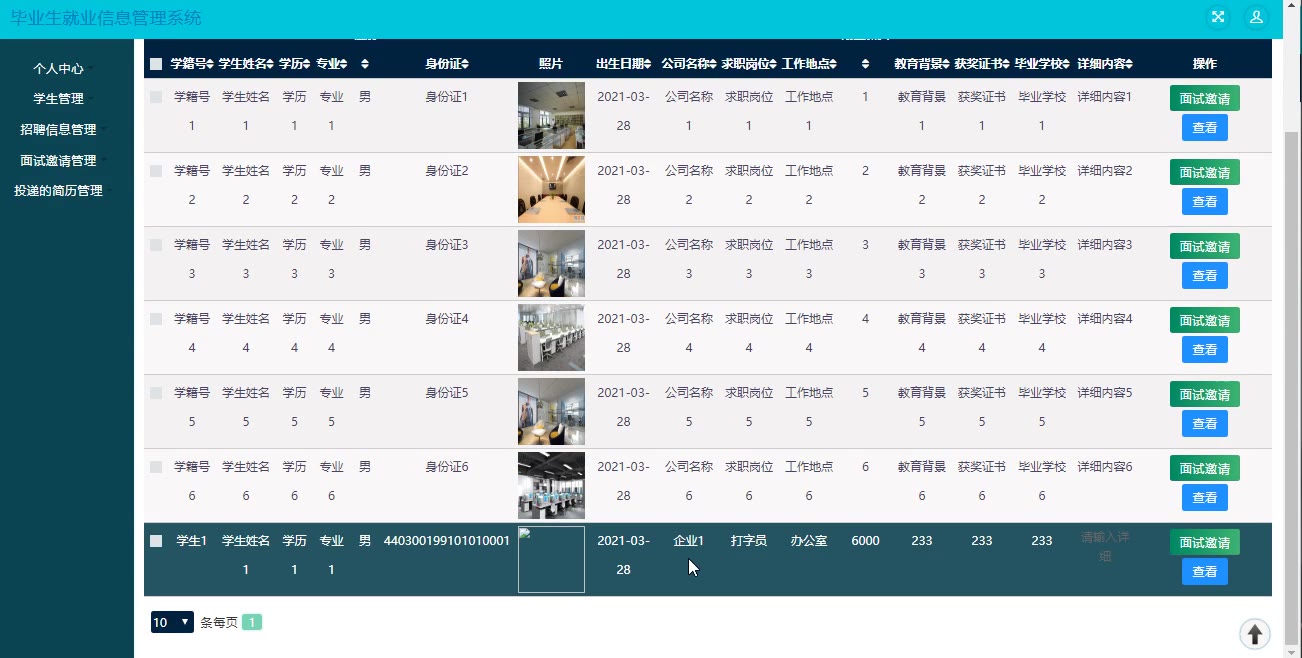Viewport: 1302px width, 658px height.
Task: Open the photo thumbnail for 身份证1
Action: point(551,116)
